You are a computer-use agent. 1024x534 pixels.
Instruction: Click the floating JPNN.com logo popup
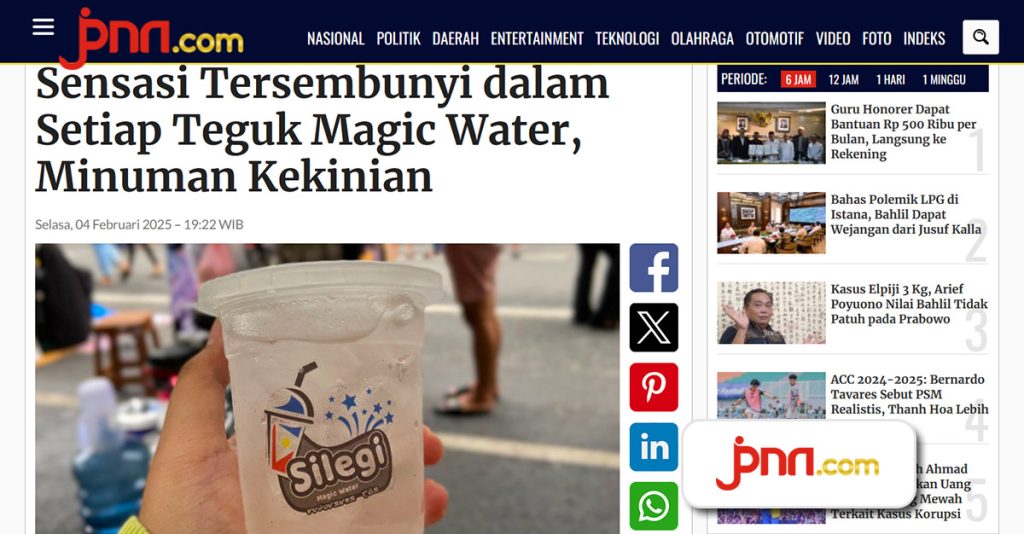click(x=799, y=464)
